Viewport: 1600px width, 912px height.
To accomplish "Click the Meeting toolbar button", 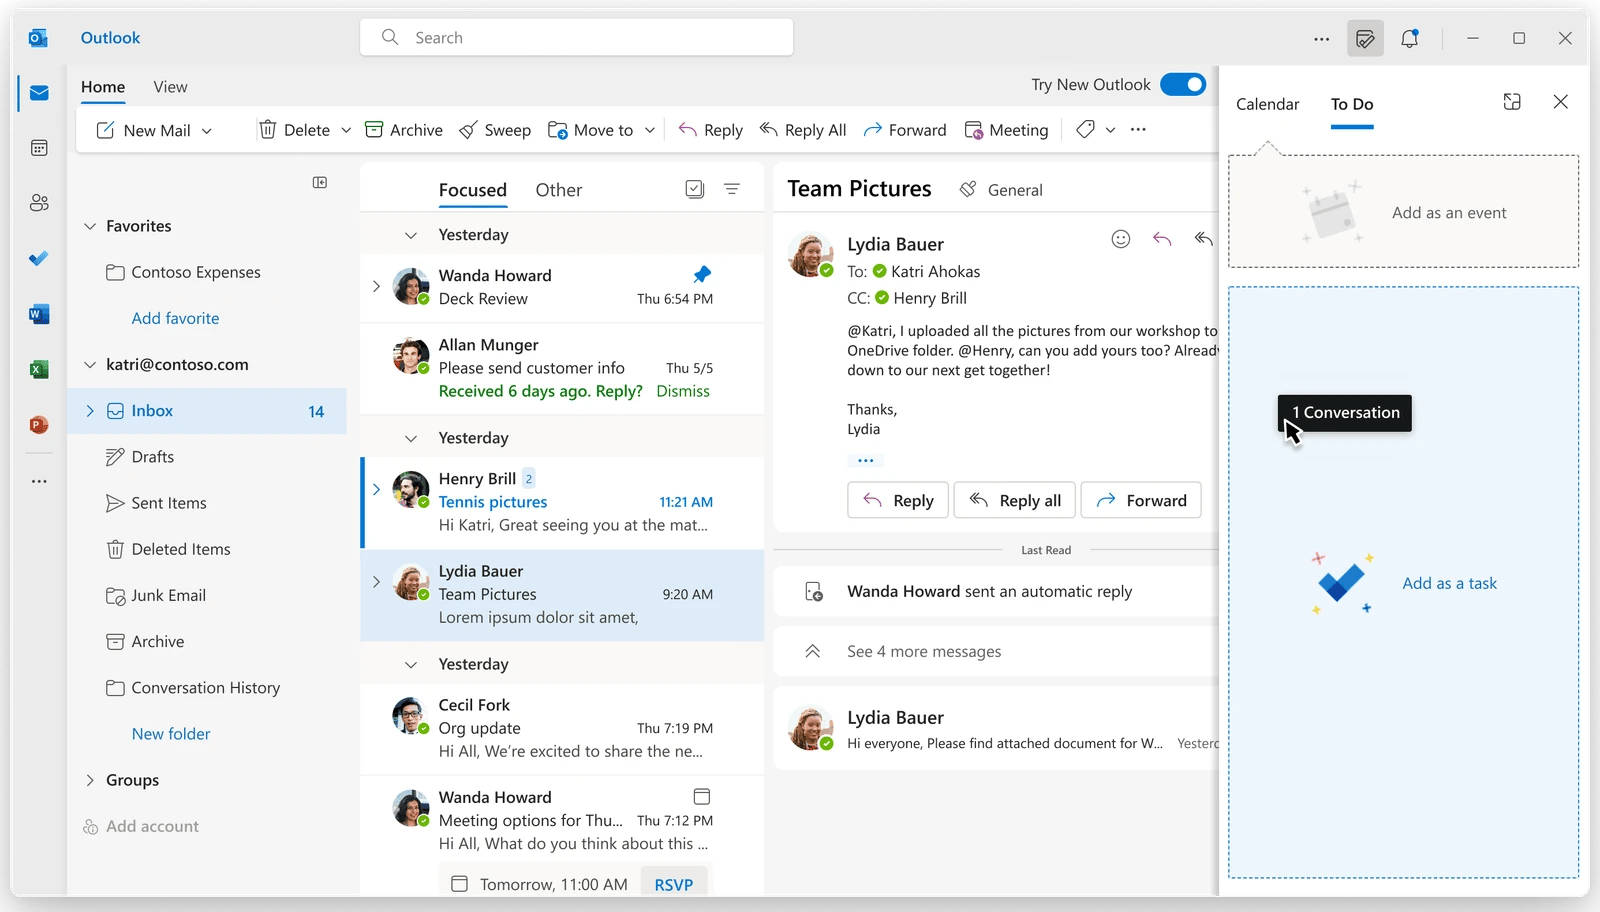I will coord(1006,130).
